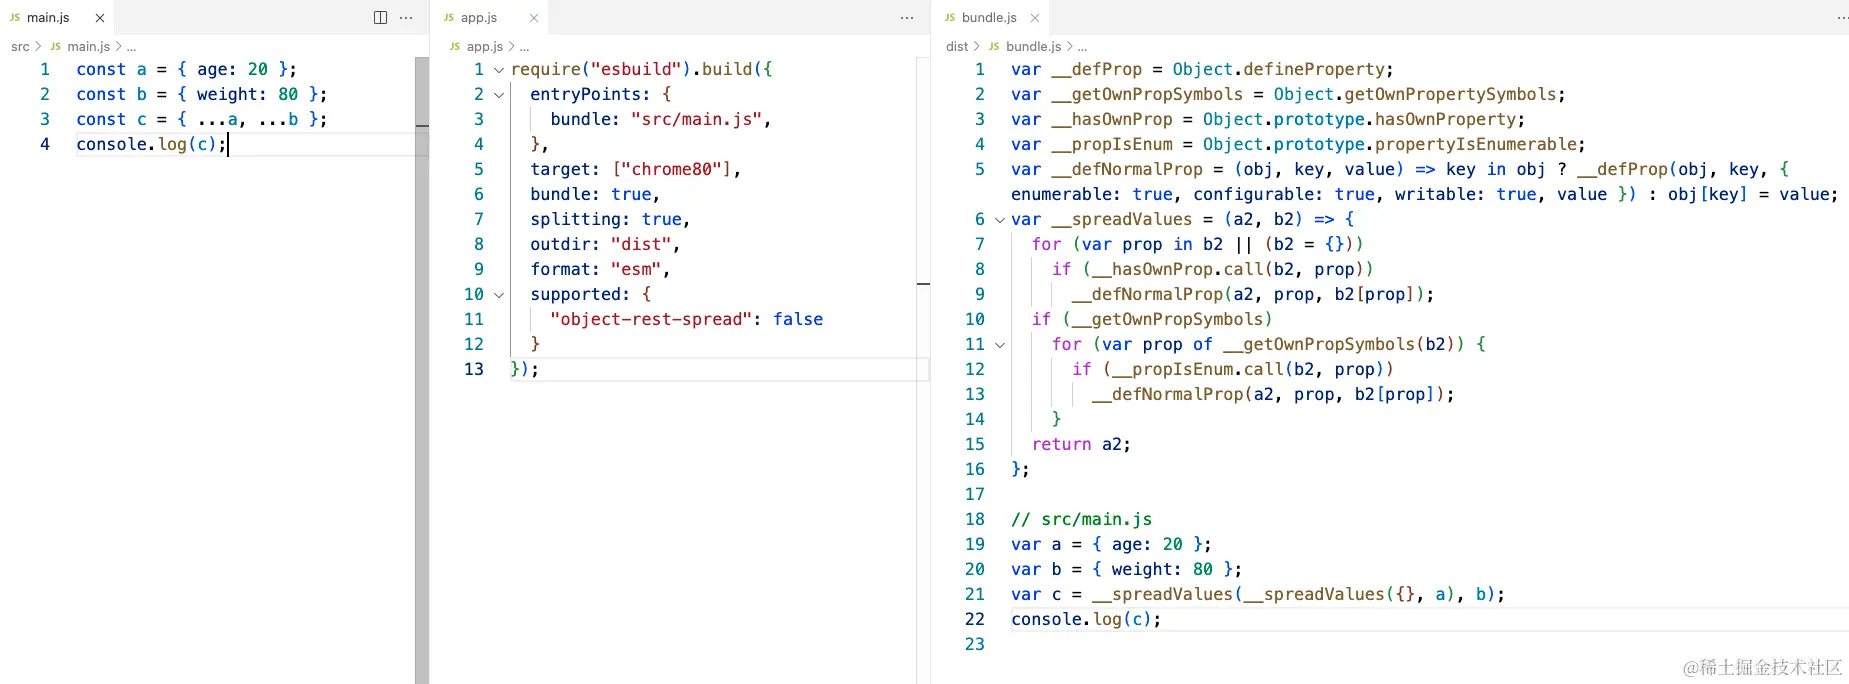Collapse the __spreadValues function at bundle.js line 6
The image size is (1849, 684).
tap(1000, 220)
